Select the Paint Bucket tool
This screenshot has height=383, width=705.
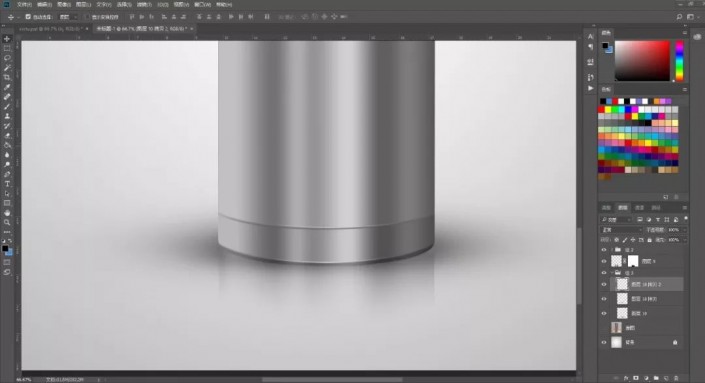pyautogui.click(x=7, y=145)
